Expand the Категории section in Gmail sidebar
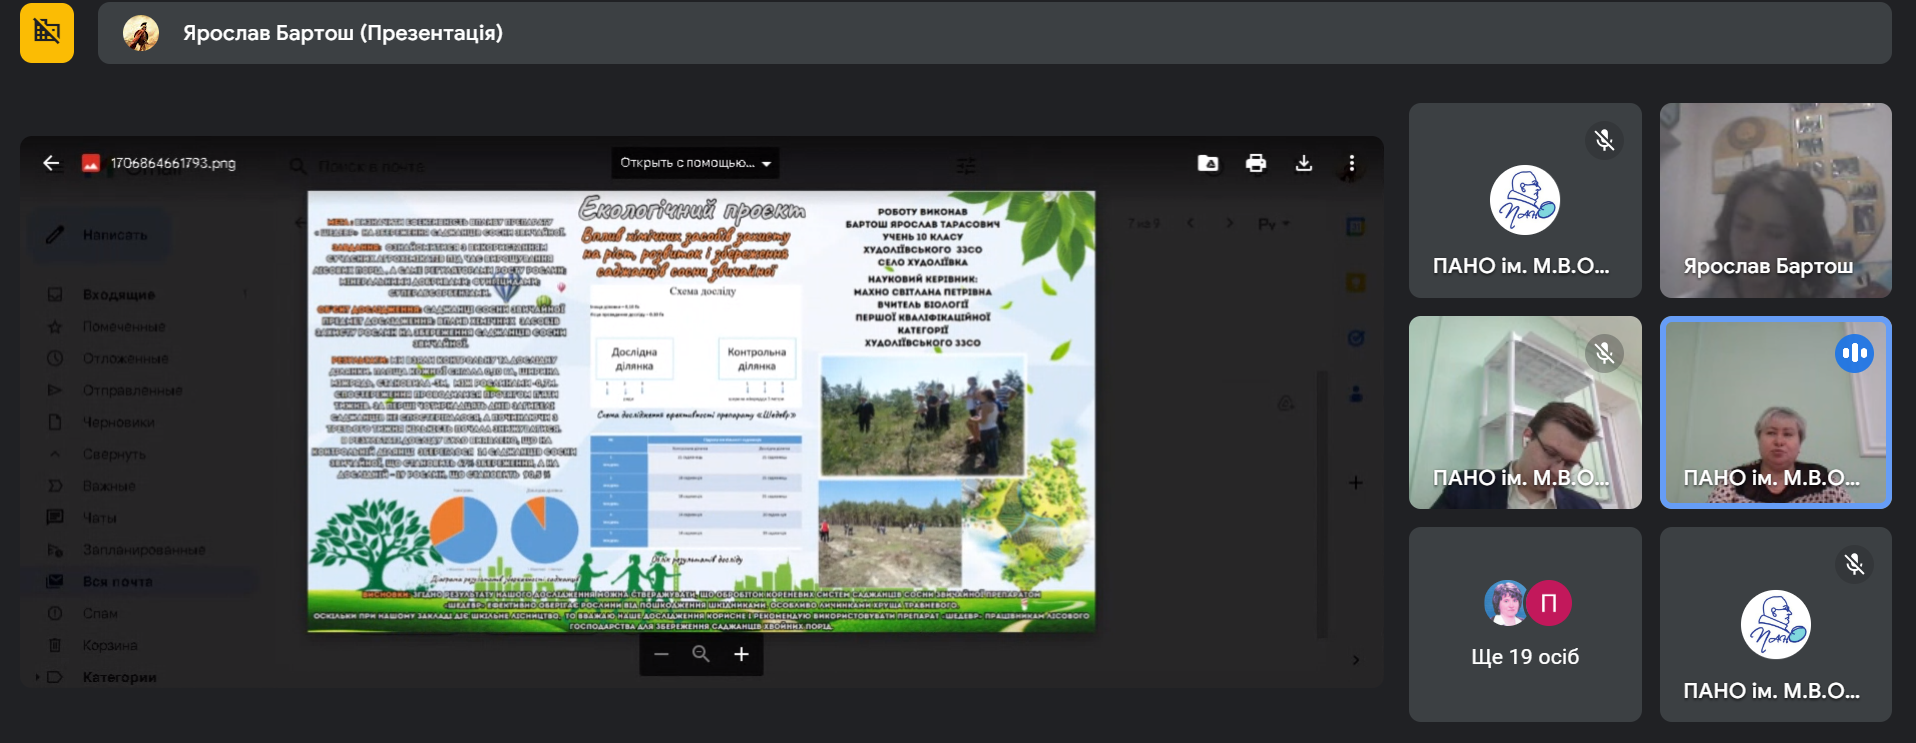Image resolution: width=1916 pixels, height=743 pixels. [x=38, y=677]
